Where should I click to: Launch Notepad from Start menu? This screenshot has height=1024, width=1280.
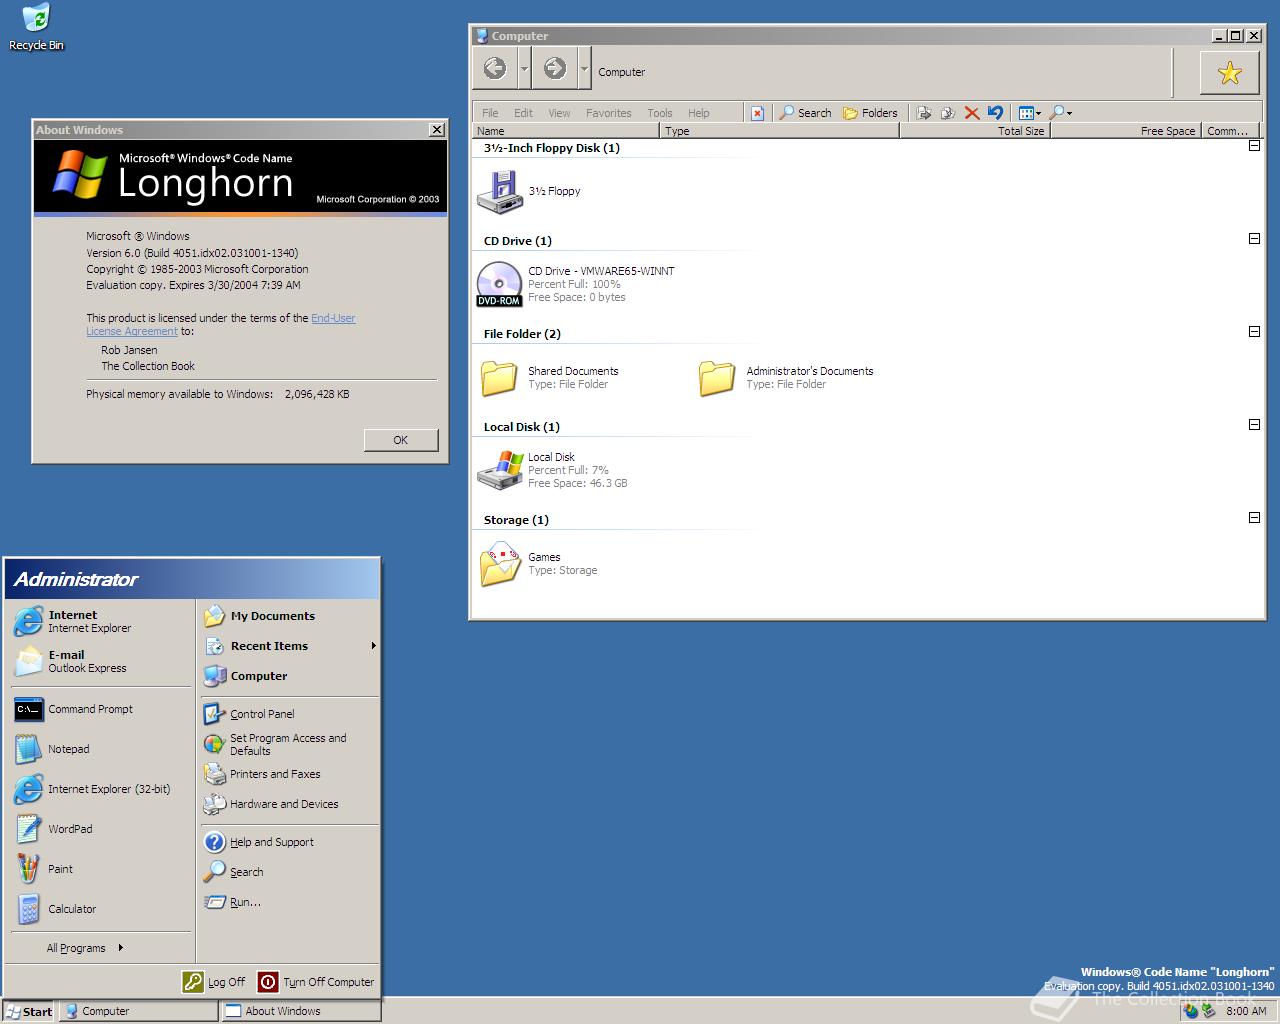coord(100,749)
